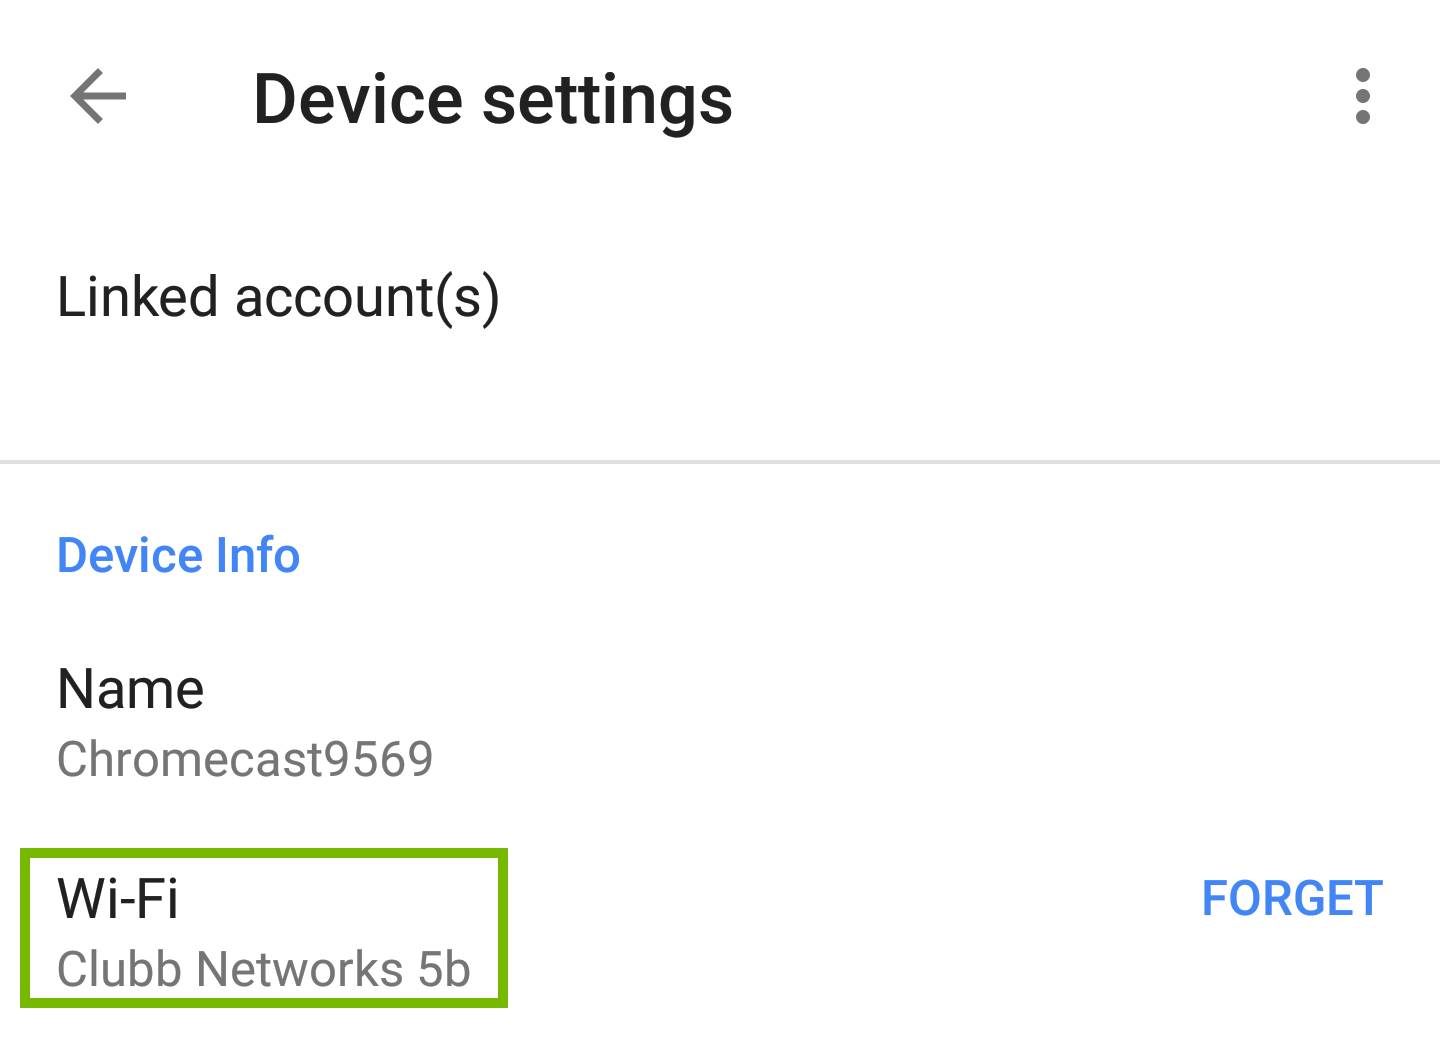Tap FORGET to remove the Wi-Fi network
1440x1040 pixels.
pos(1291,899)
